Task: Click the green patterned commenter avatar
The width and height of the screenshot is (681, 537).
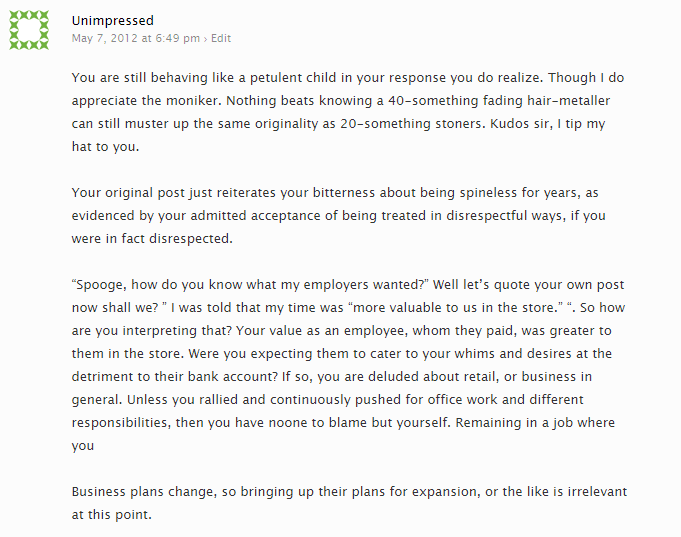Action: point(30,29)
